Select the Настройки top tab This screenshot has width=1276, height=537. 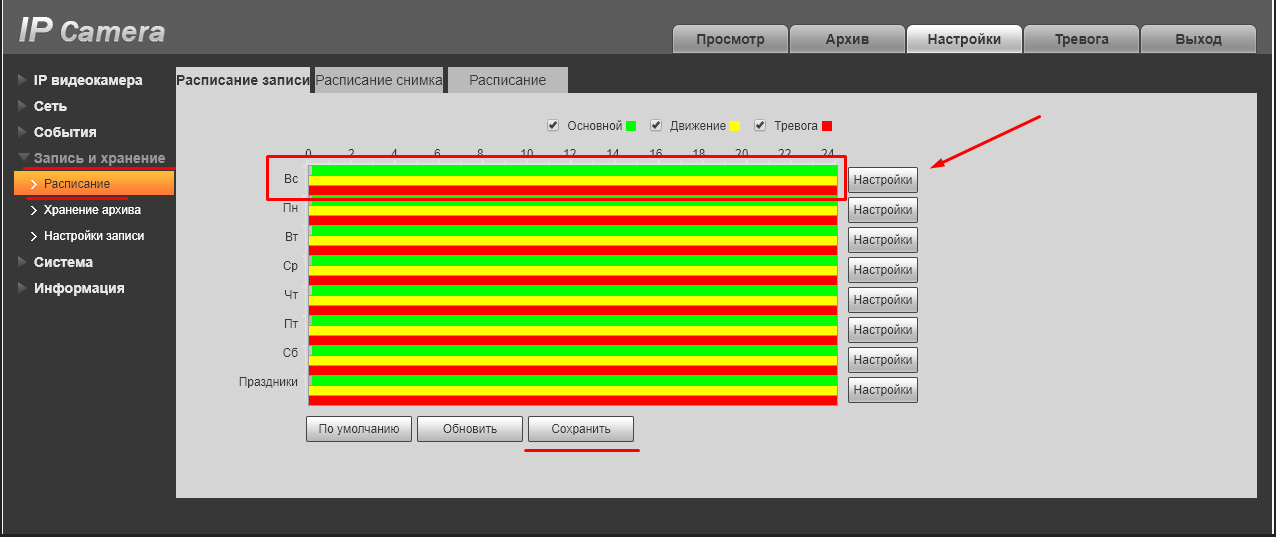coord(964,39)
